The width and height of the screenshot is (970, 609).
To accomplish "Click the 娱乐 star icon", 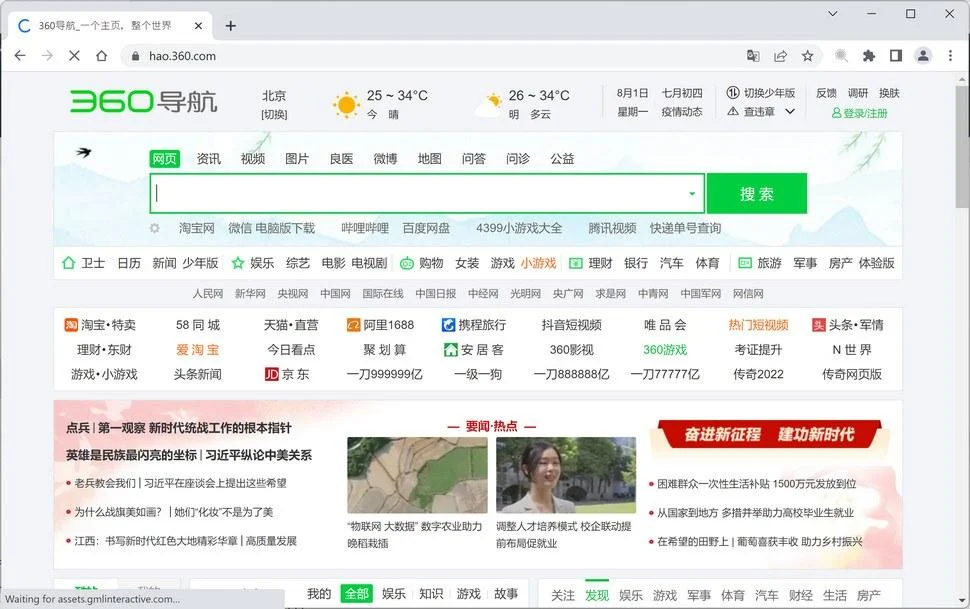I will pyautogui.click(x=238, y=263).
